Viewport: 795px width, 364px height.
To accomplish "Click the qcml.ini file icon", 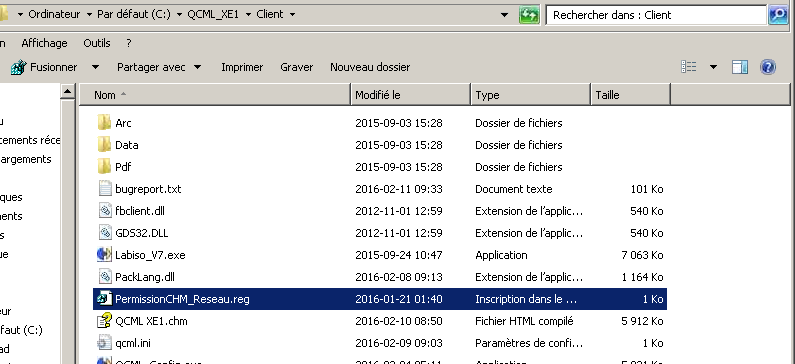I will [104, 343].
